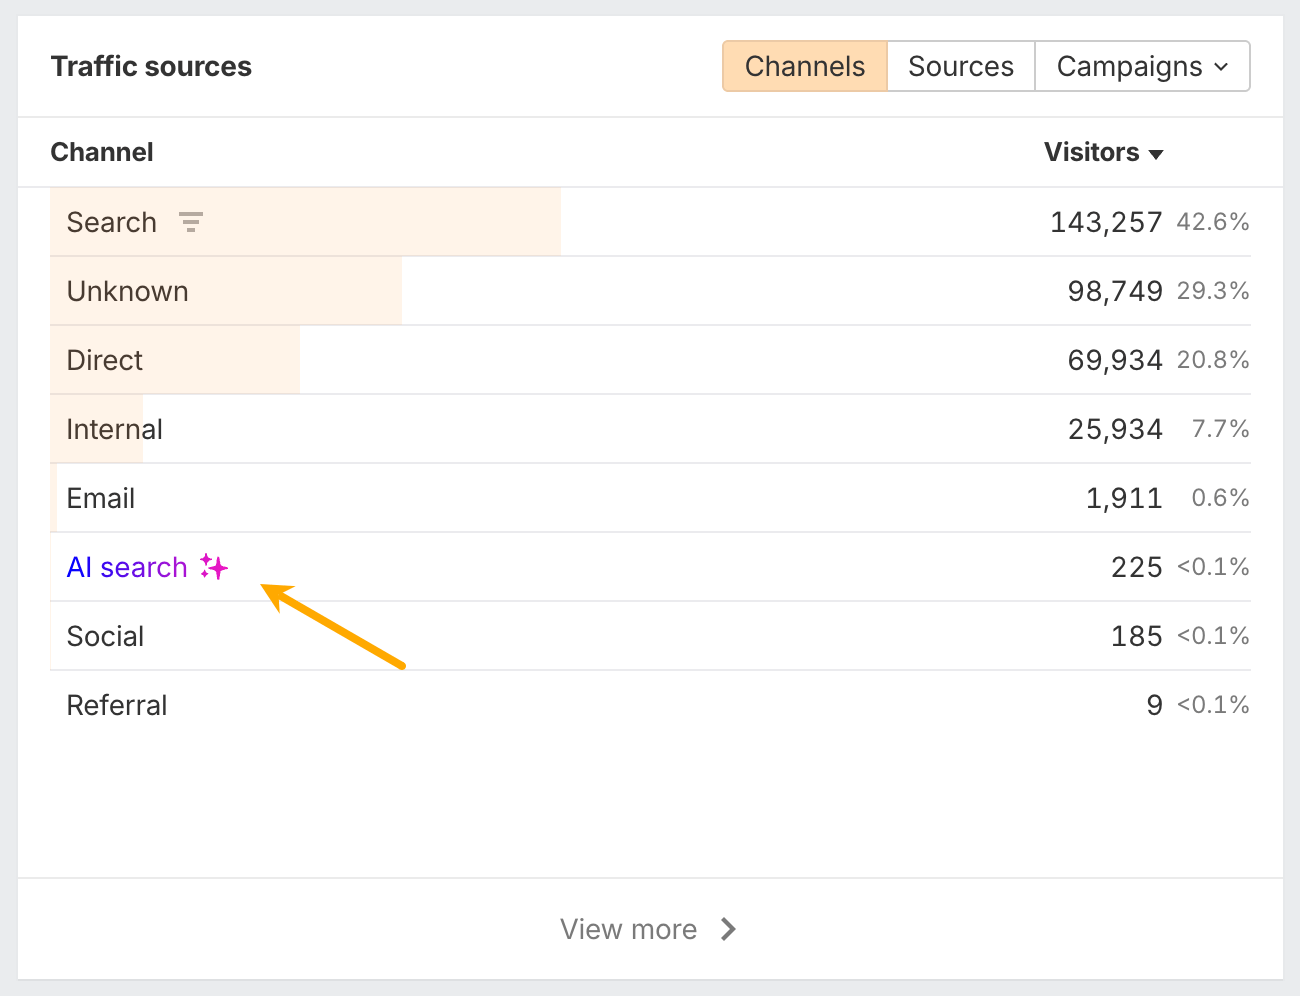Screen dimensions: 1300x996
Task: Click the downward chevron inside Campaigns
Action: [x=1221, y=66]
